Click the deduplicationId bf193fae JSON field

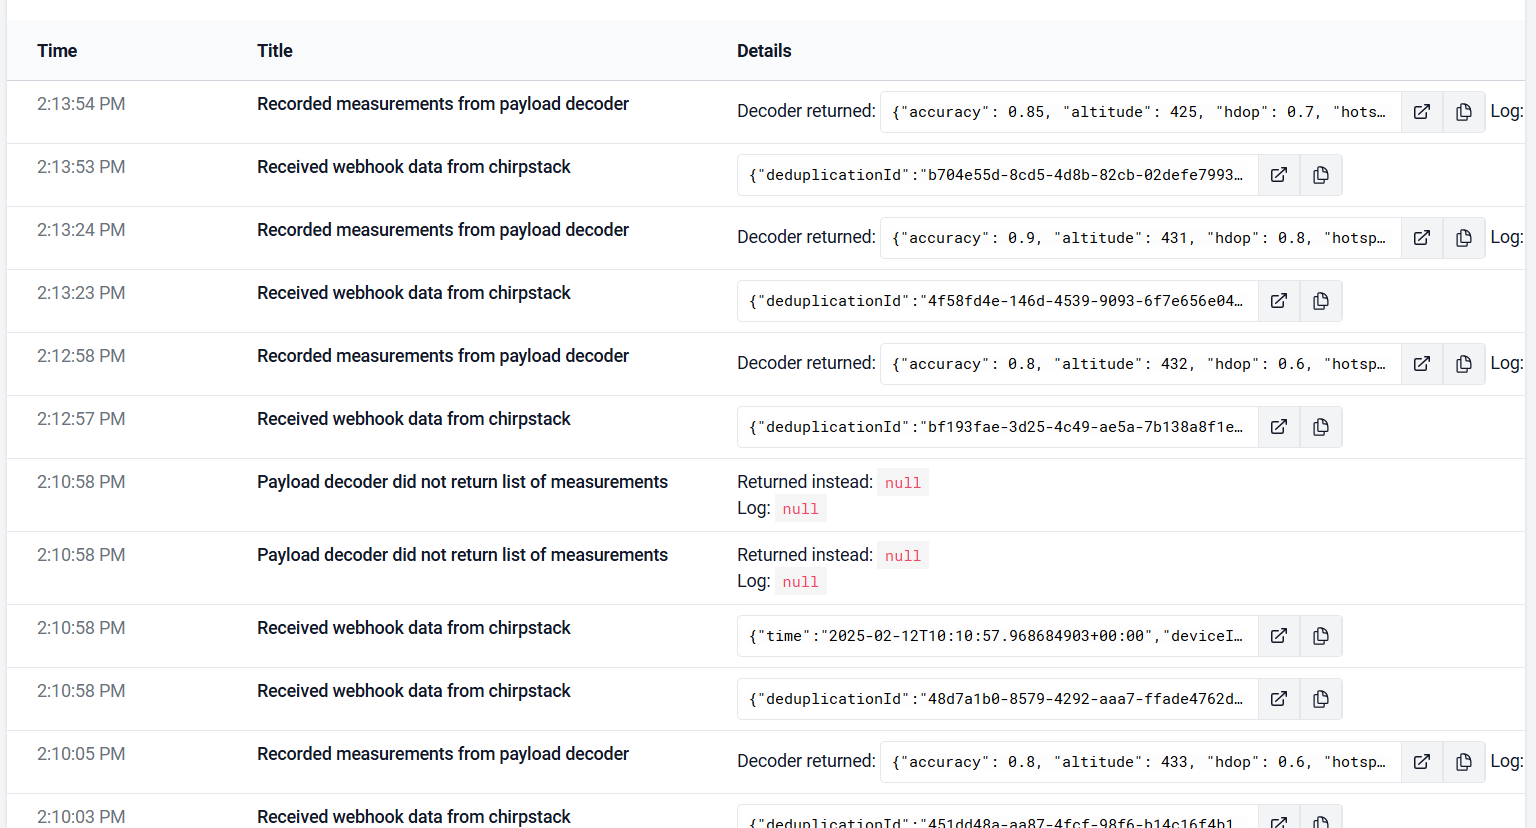click(x=996, y=427)
